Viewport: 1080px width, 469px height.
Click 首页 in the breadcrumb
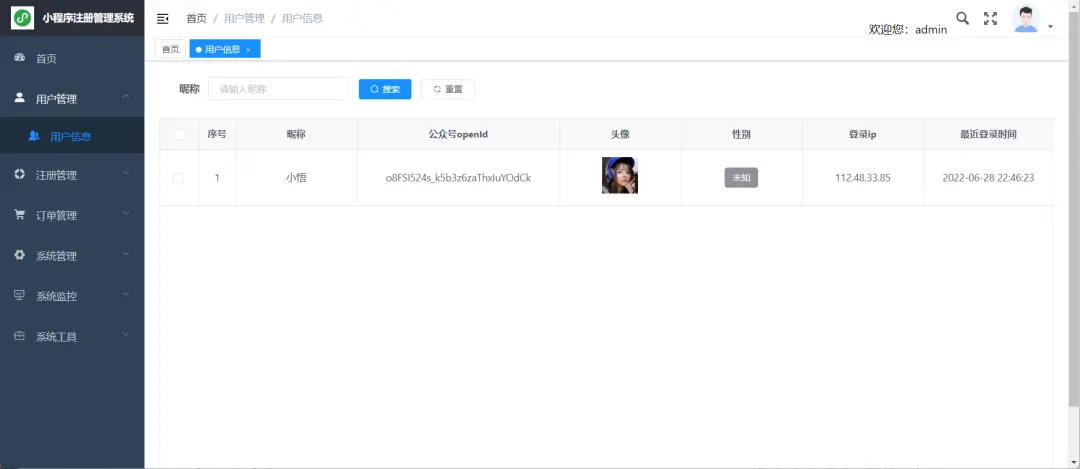[196, 19]
